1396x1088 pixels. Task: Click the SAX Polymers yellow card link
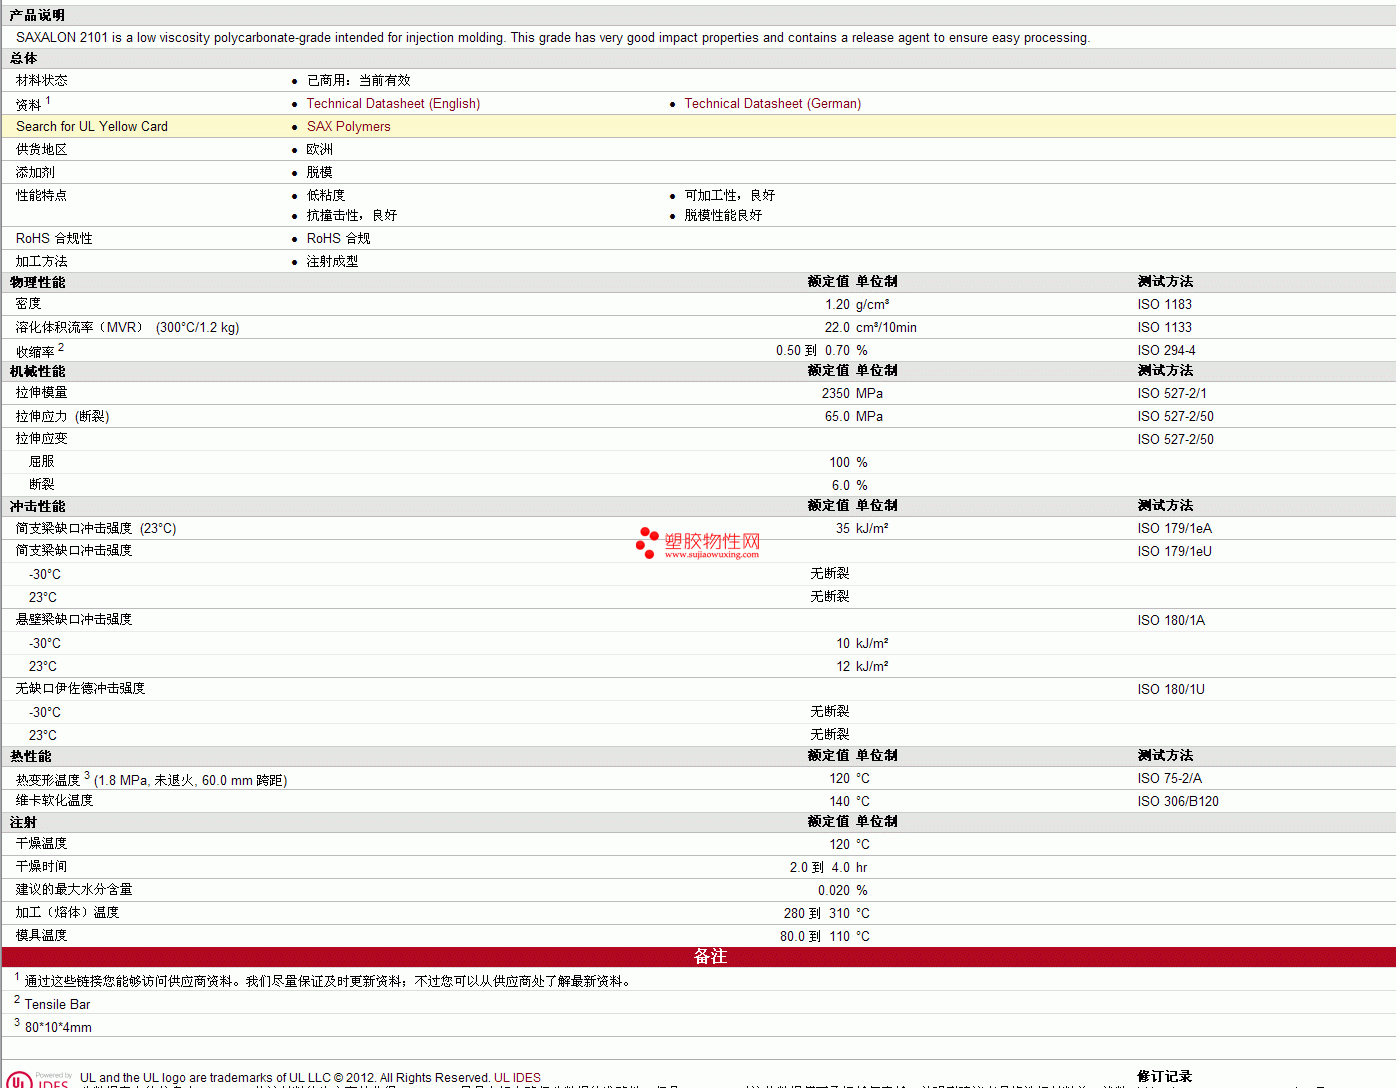(x=348, y=126)
